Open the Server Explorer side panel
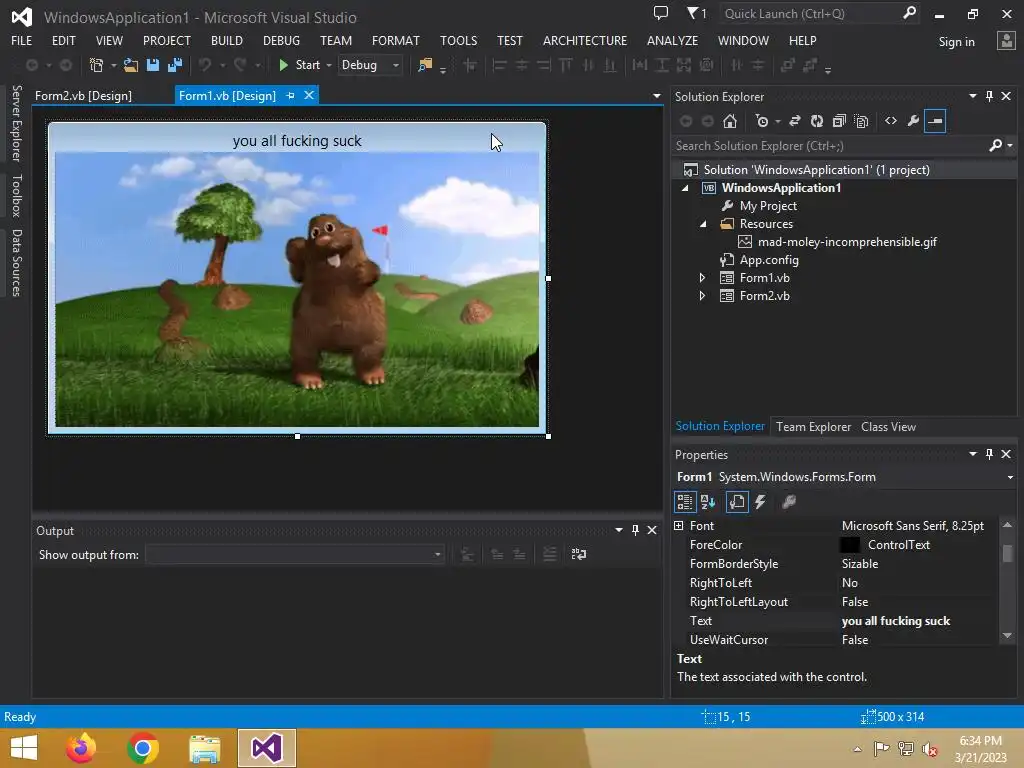The image size is (1024, 768). click(16, 123)
